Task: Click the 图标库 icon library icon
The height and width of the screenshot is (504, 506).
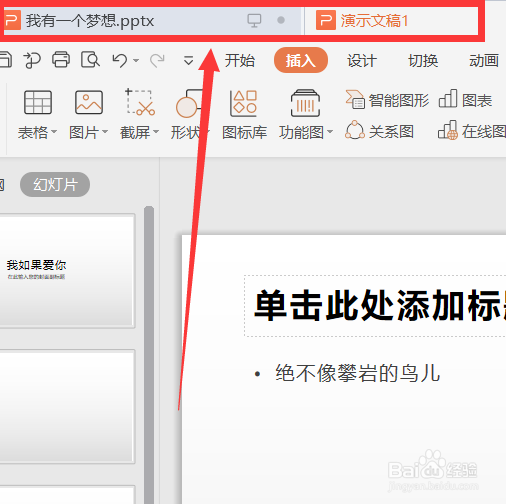Action: pyautogui.click(x=244, y=104)
